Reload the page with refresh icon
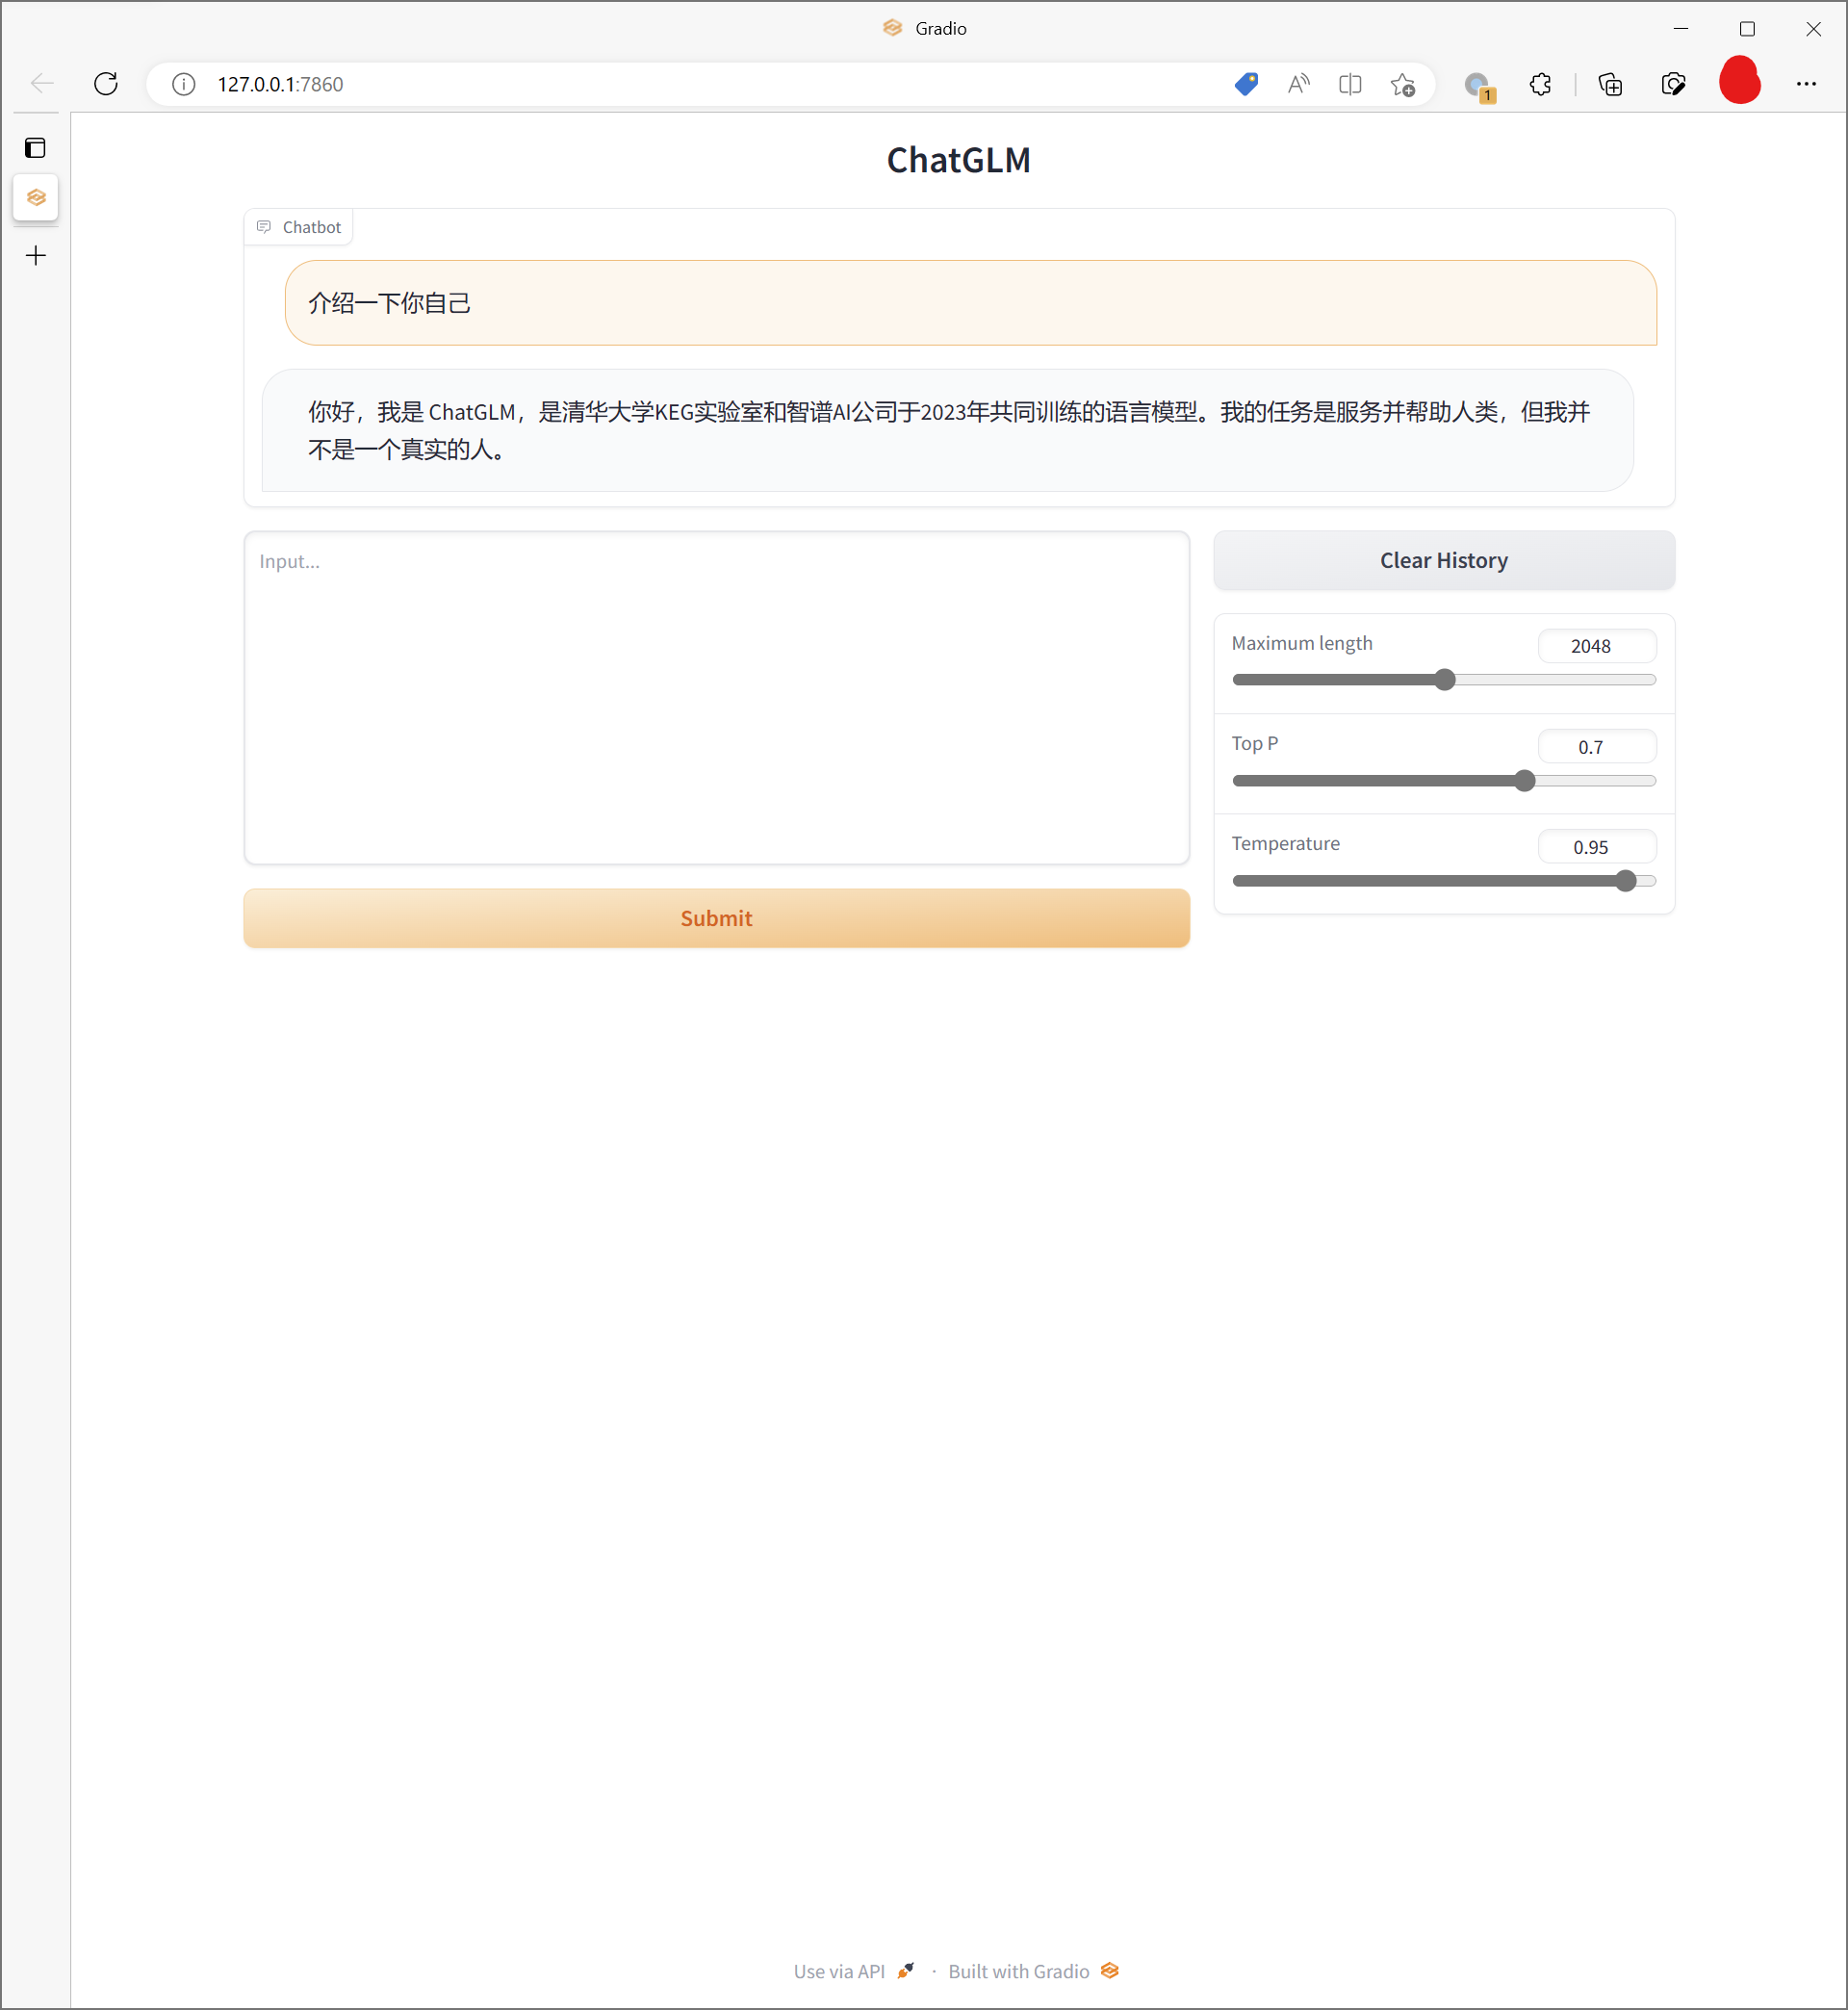This screenshot has height=2010, width=1848. 106,84
